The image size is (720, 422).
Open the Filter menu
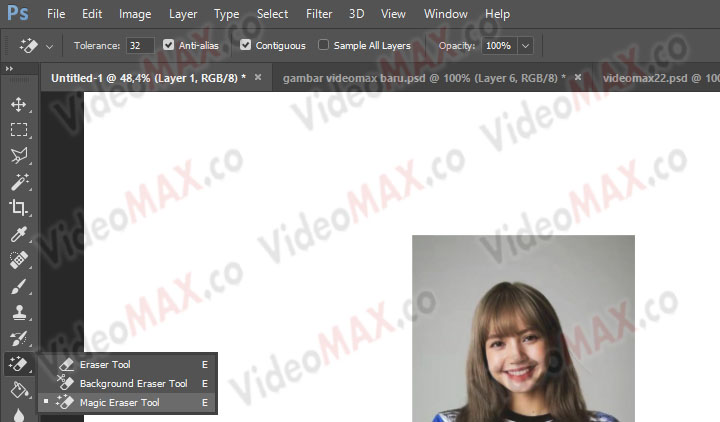click(319, 14)
